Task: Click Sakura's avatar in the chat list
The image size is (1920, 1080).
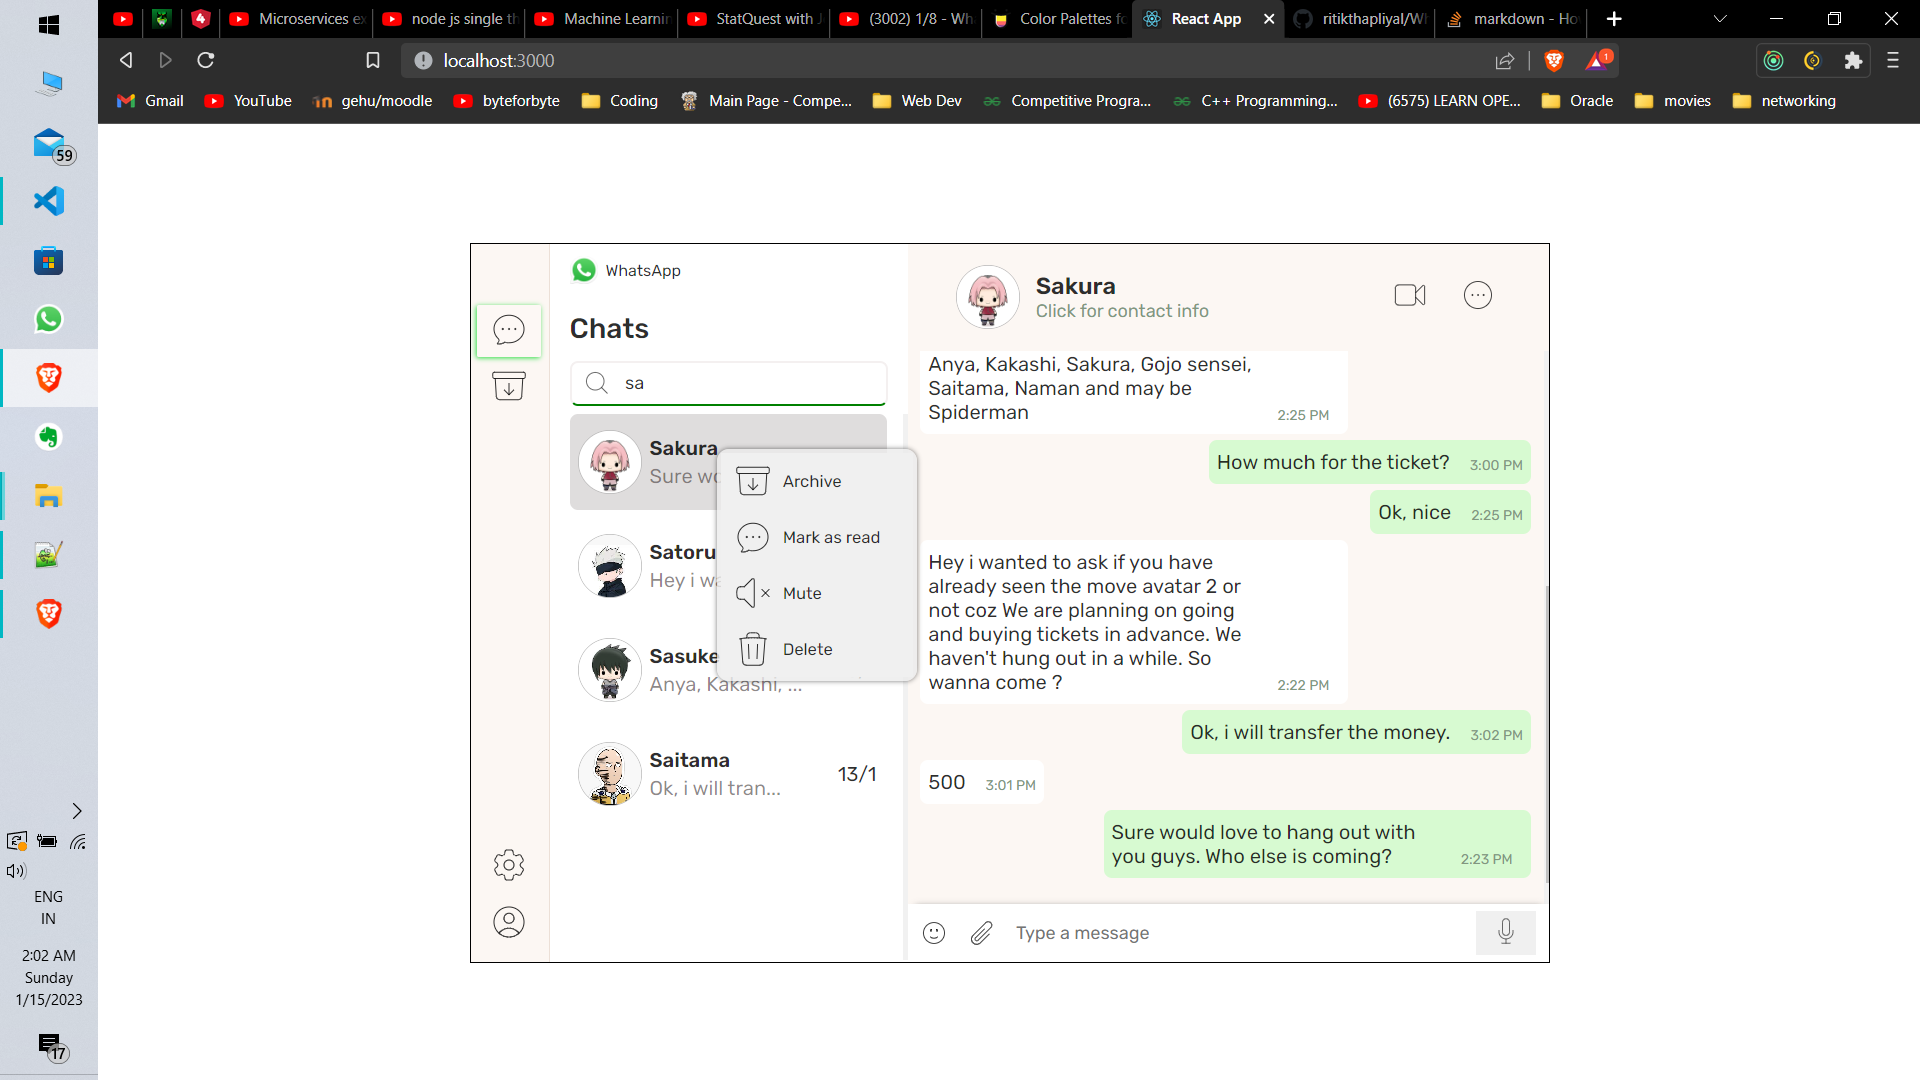Action: tap(610, 462)
